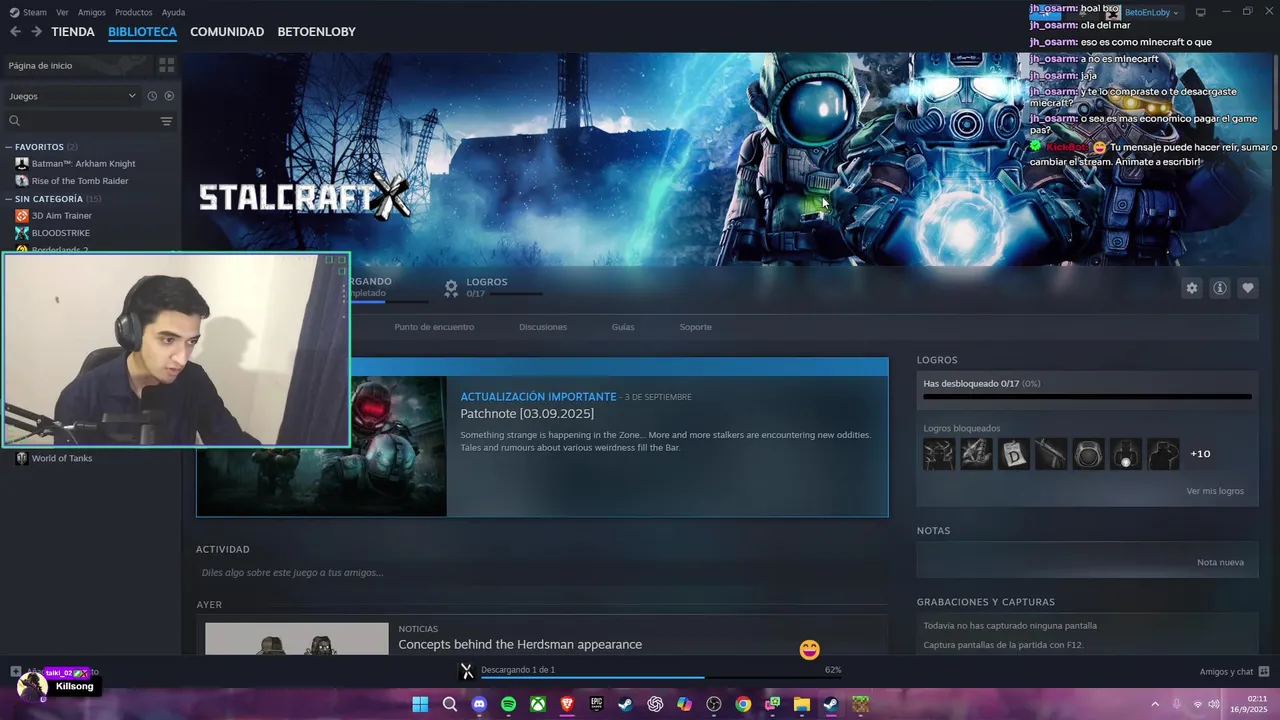1280x720 pixels.
Task: Open STALCRAFT game settings gear
Action: [x=1192, y=288]
